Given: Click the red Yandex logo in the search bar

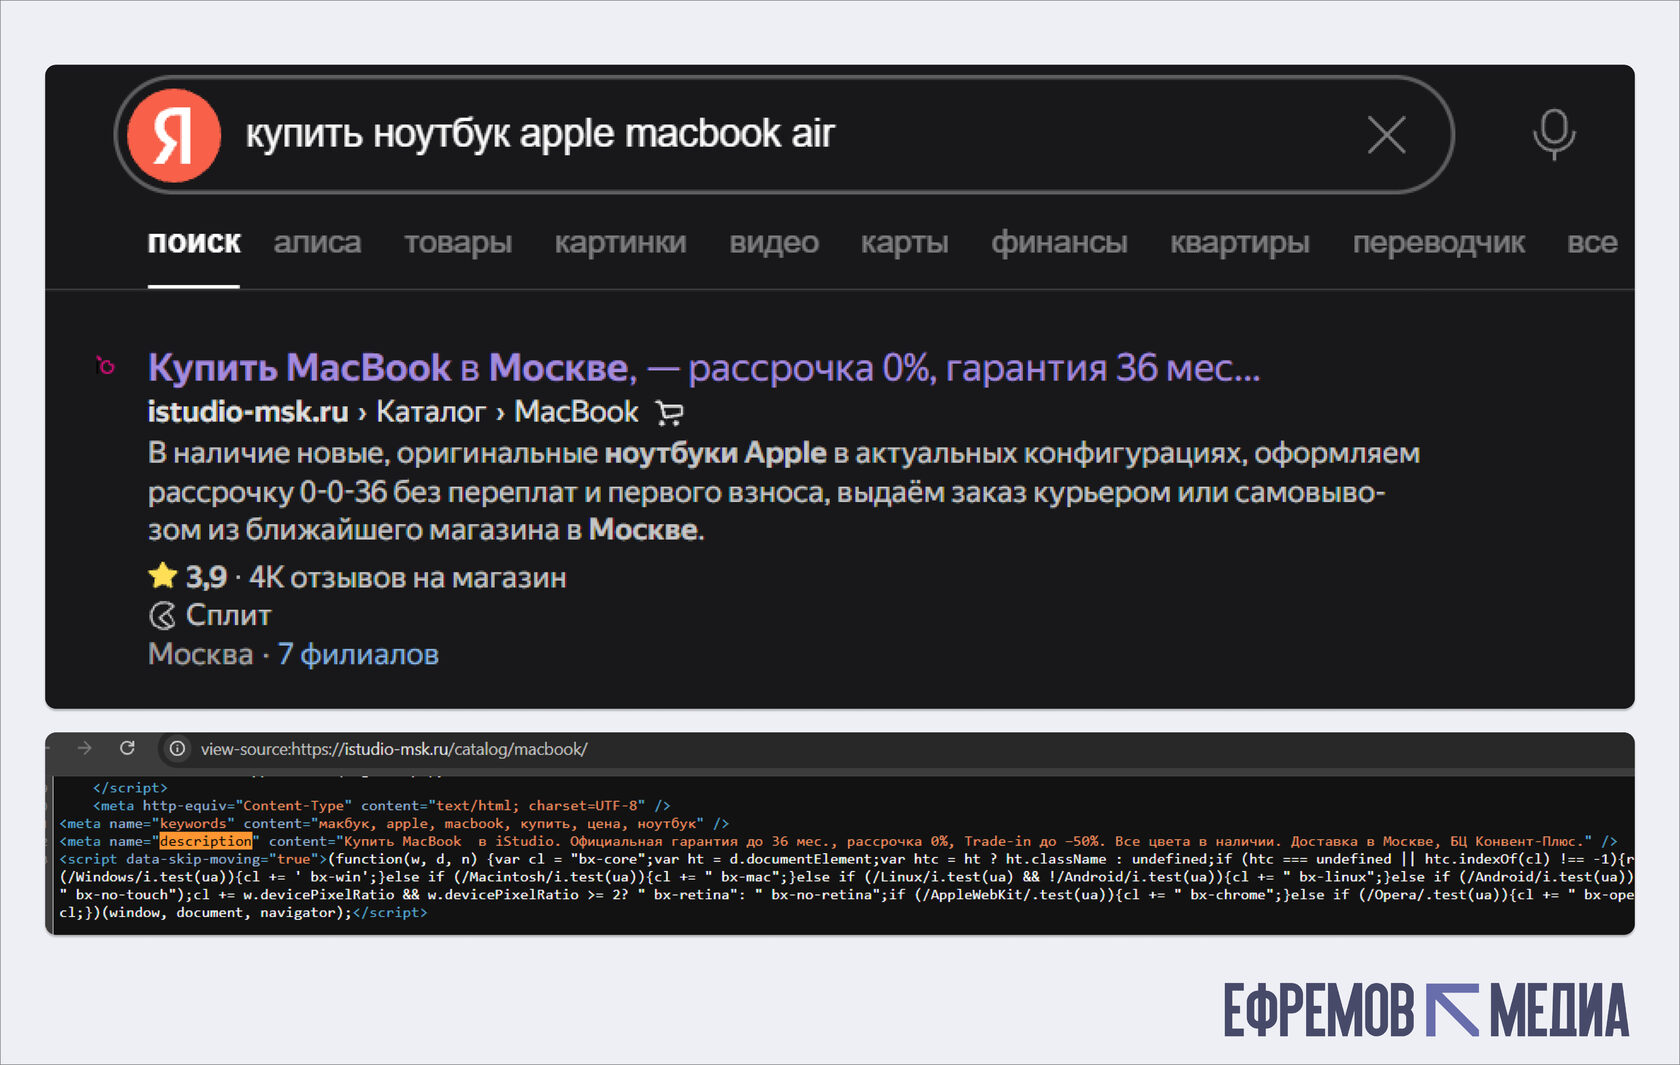Looking at the screenshot, I should (174, 135).
